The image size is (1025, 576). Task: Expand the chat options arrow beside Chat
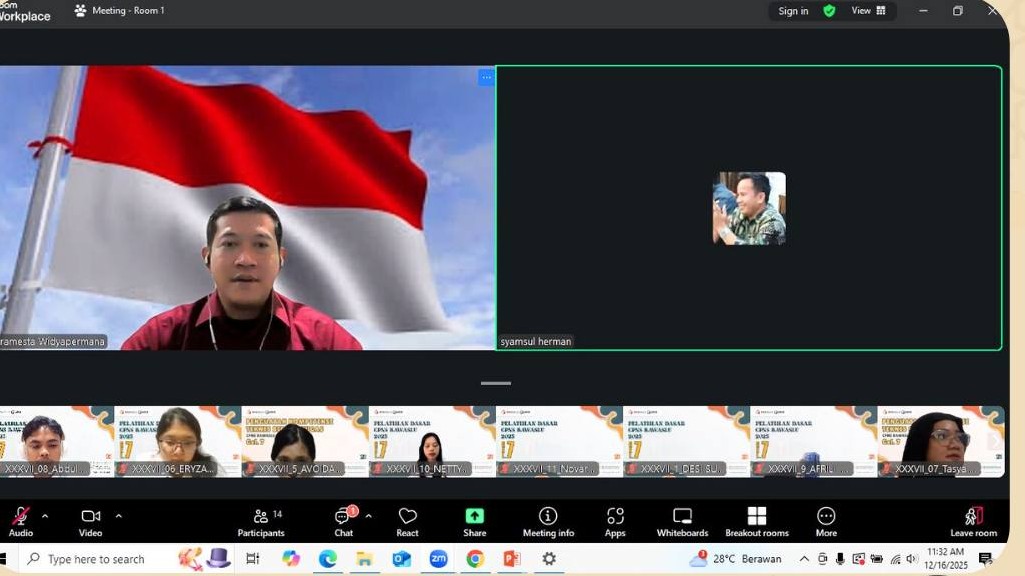pyautogui.click(x=369, y=516)
